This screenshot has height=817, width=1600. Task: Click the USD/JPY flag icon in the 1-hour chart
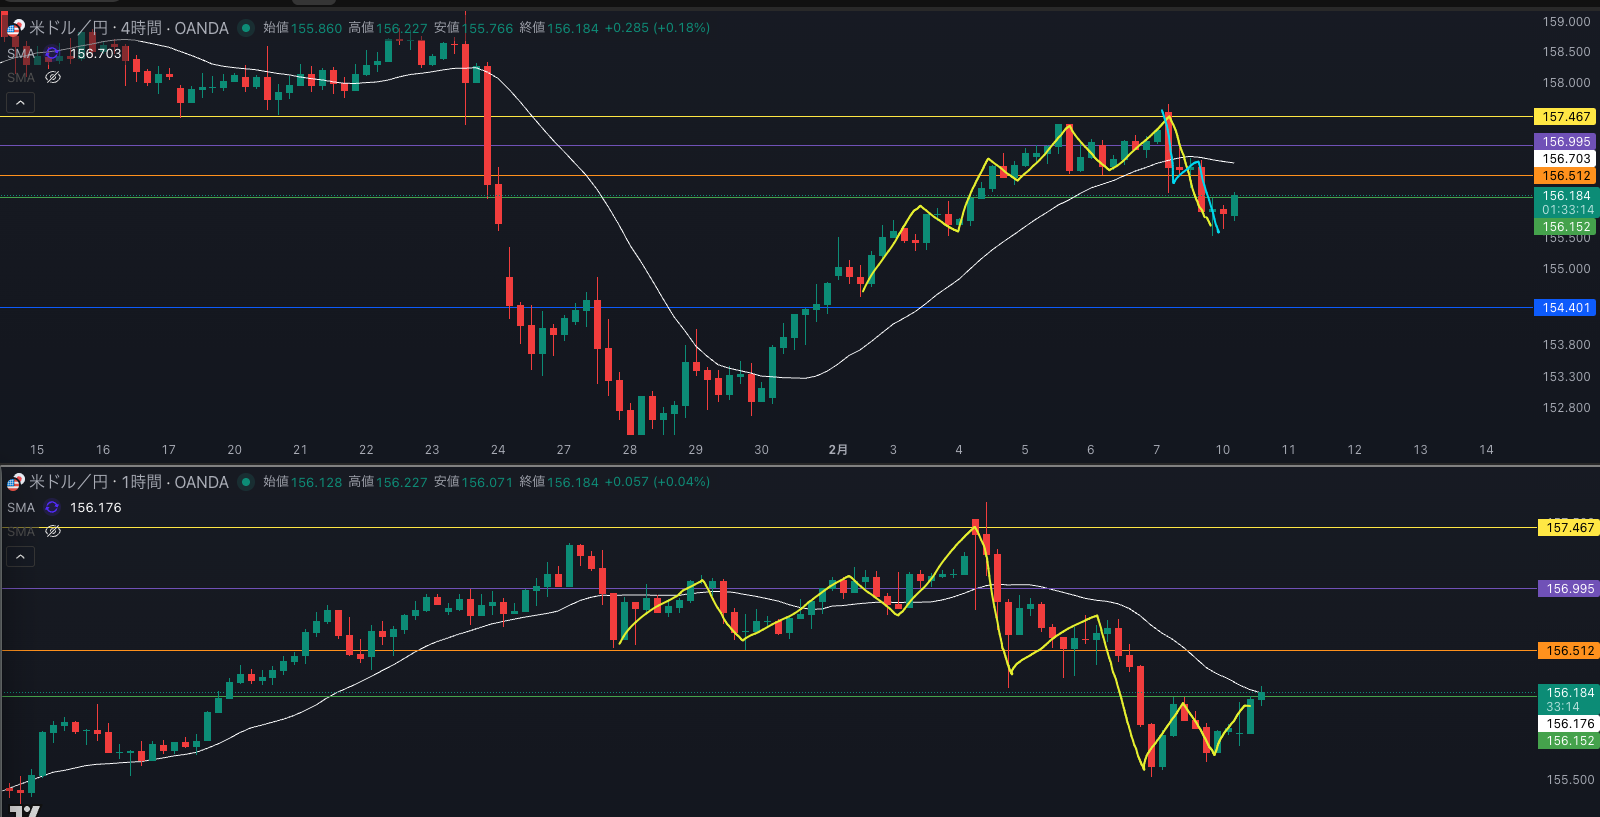[15, 482]
